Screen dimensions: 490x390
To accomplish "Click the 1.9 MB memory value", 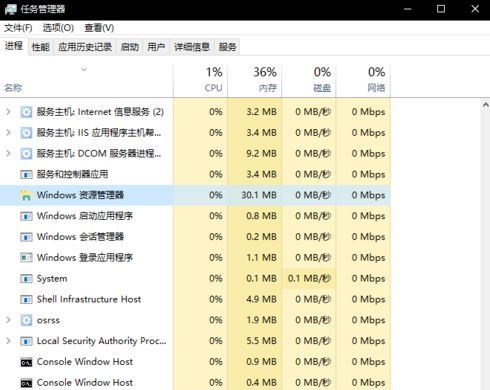I will pyautogui.click(x=262, y=320).
